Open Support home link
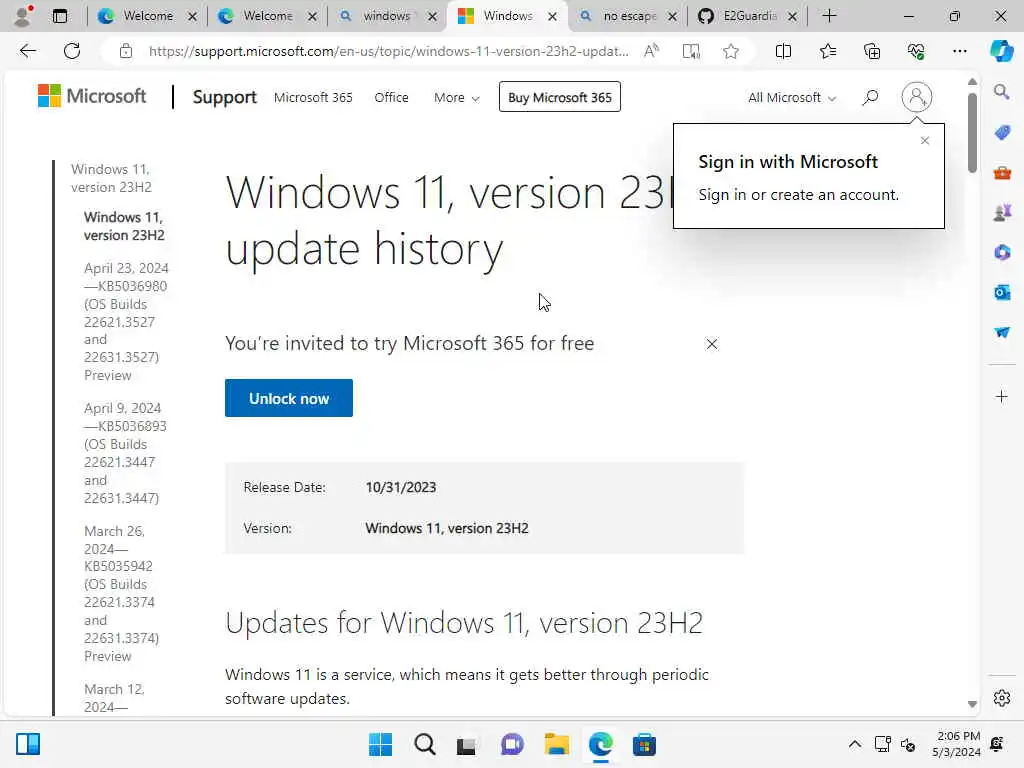Viewport: 1024px width, 768px height. [224, 97]
